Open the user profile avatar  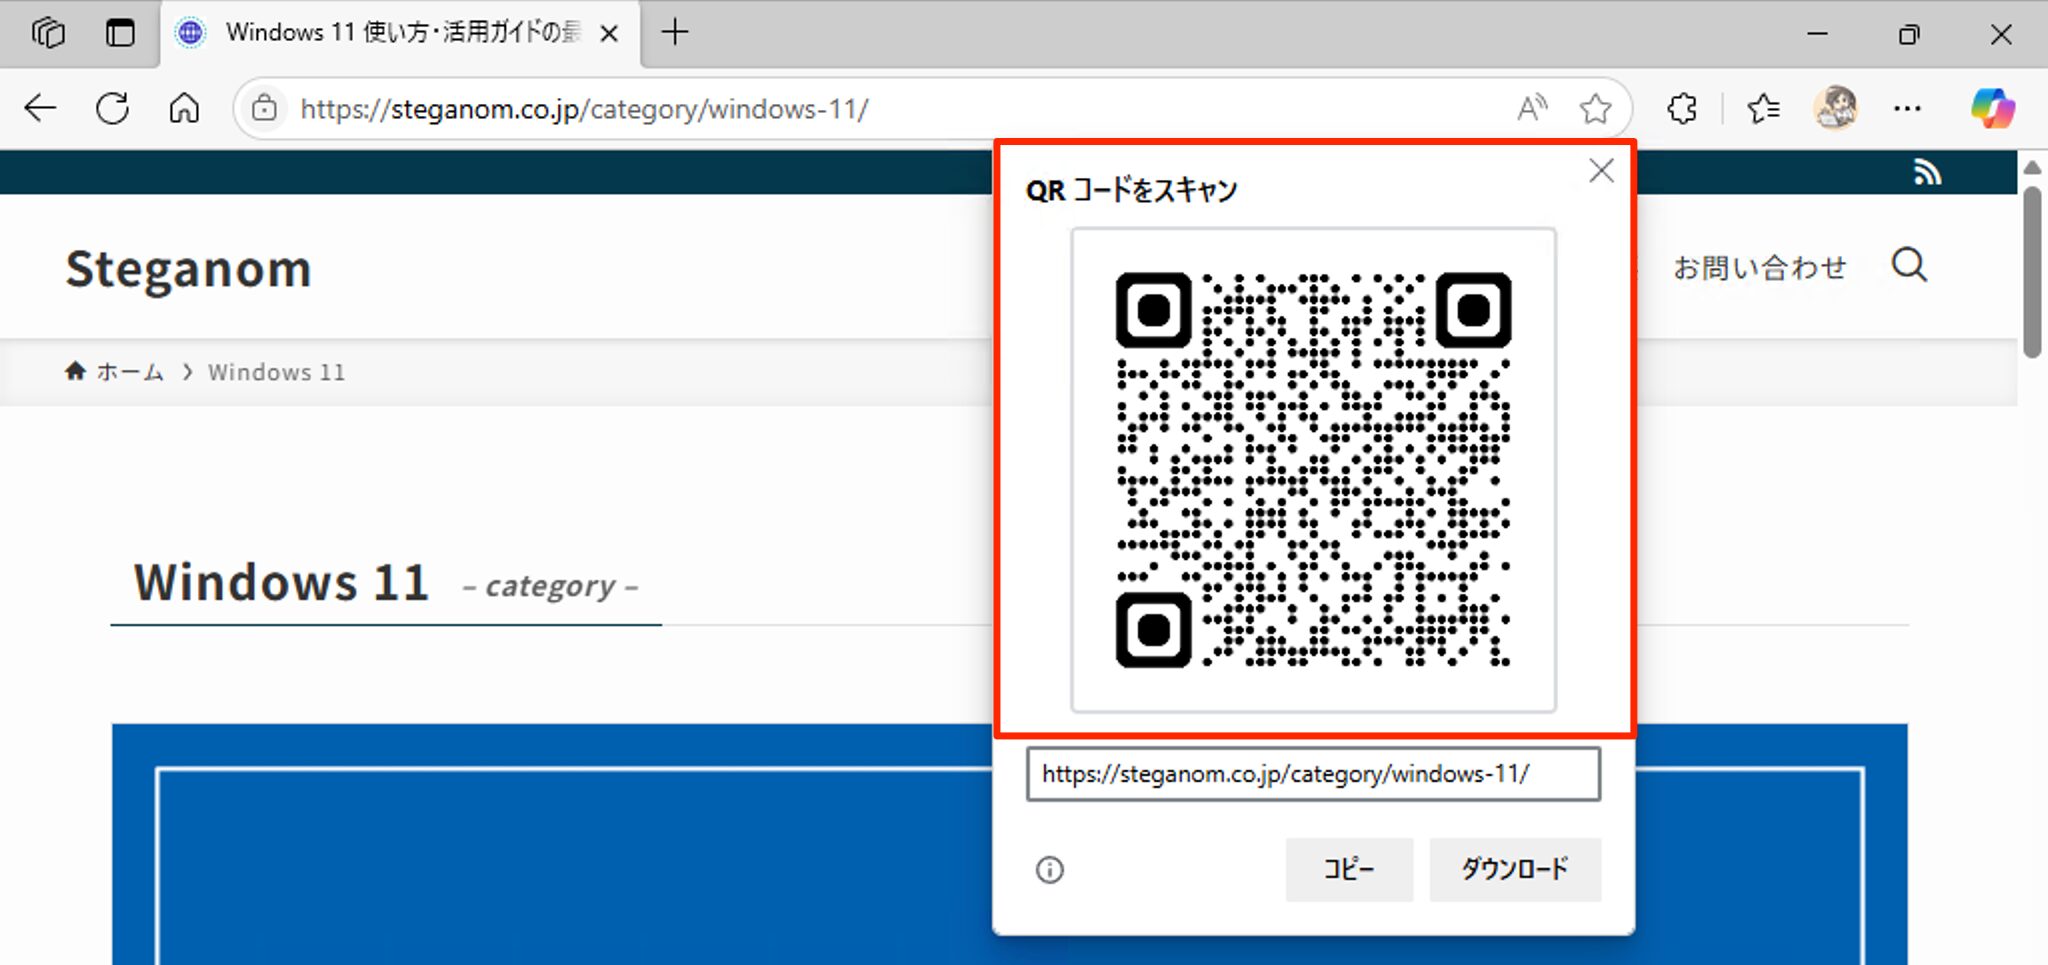(1836, 108)
